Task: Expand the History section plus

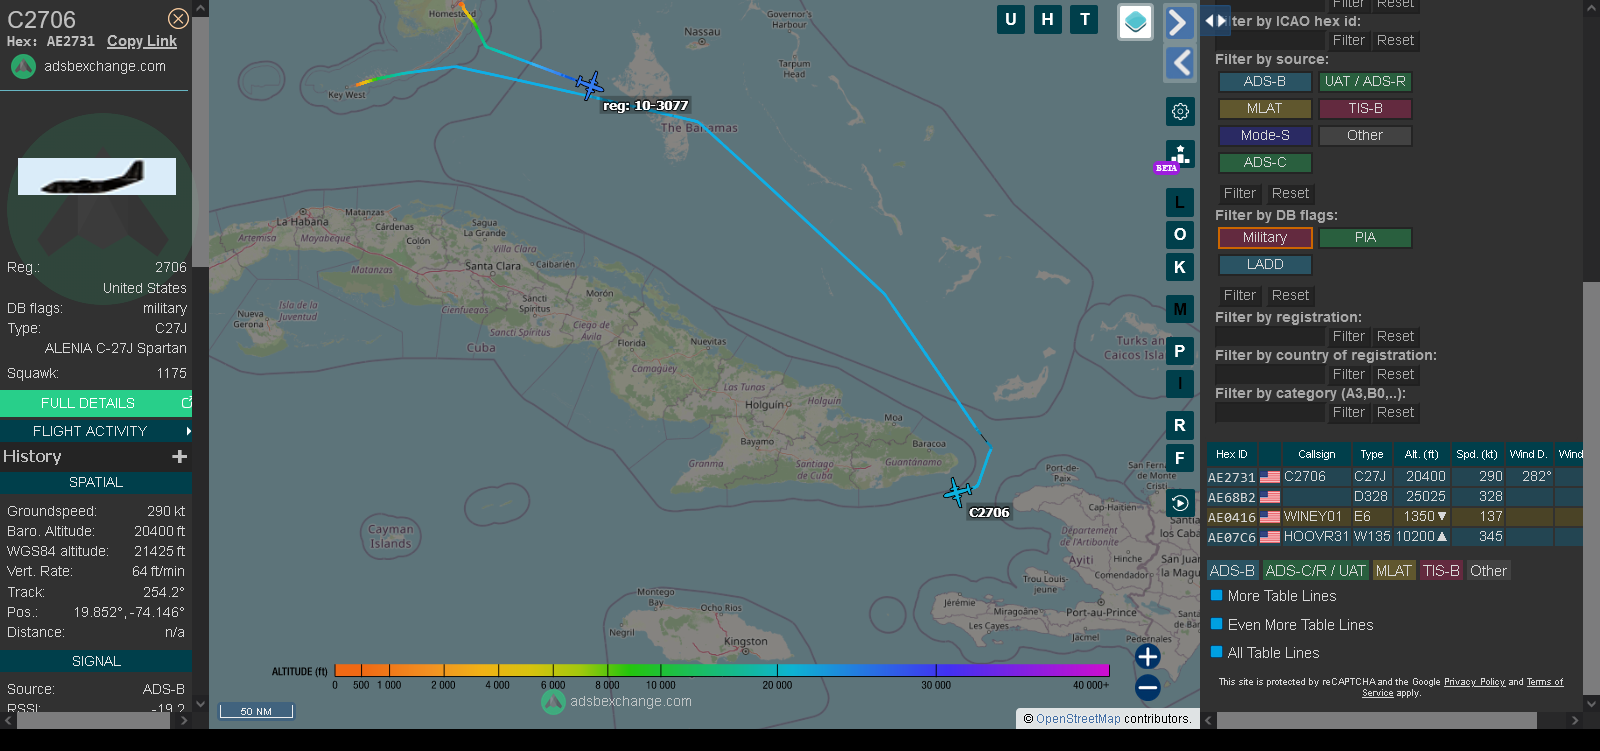Action: coord(180,456)
